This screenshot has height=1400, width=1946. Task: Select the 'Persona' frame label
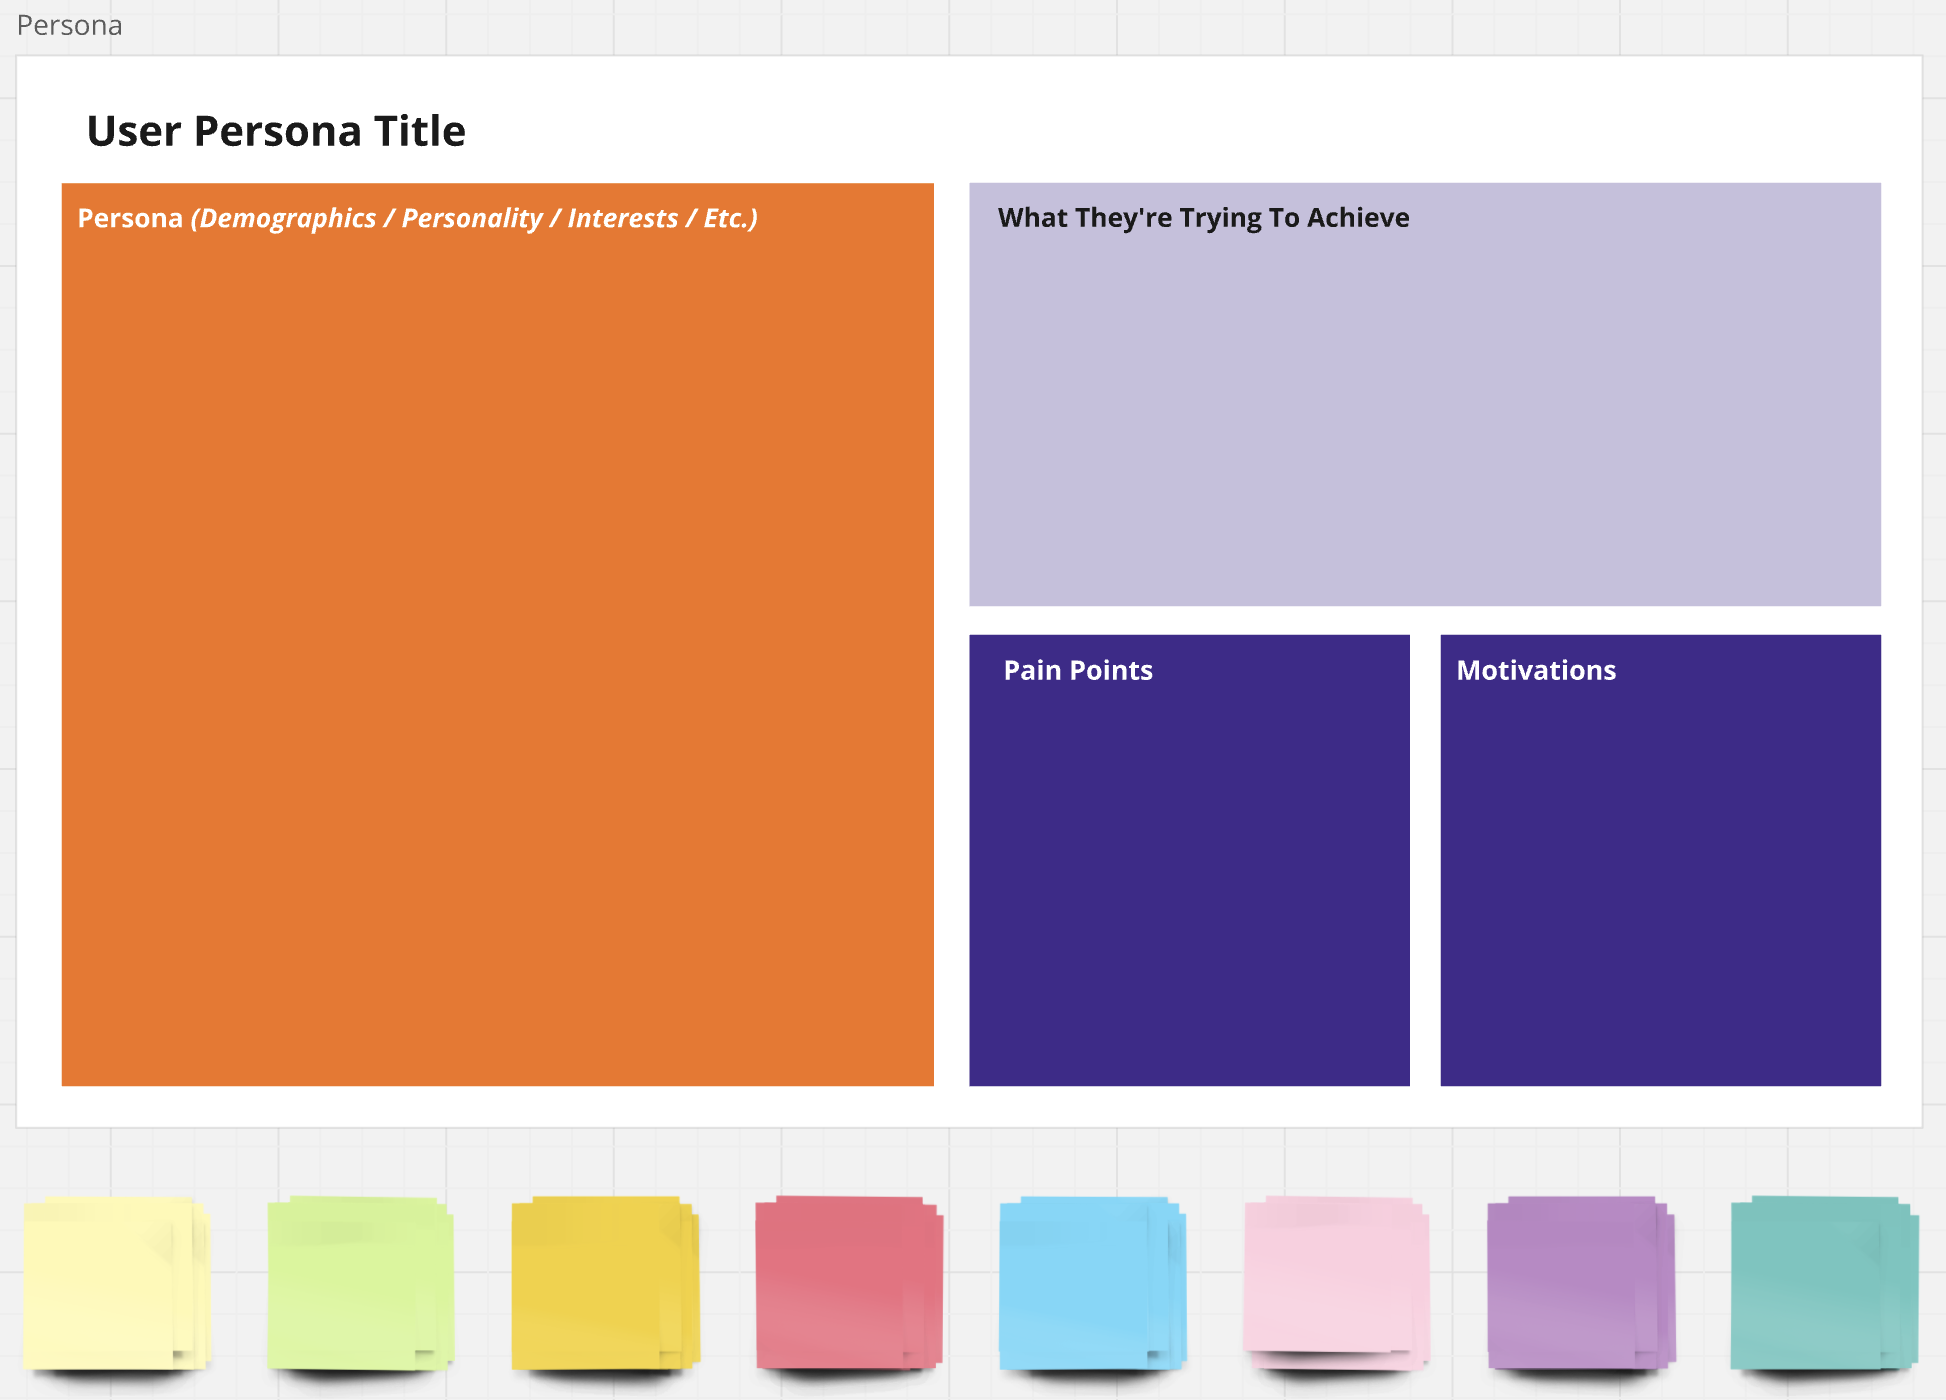pyautogui.click(x=69, y=25)
